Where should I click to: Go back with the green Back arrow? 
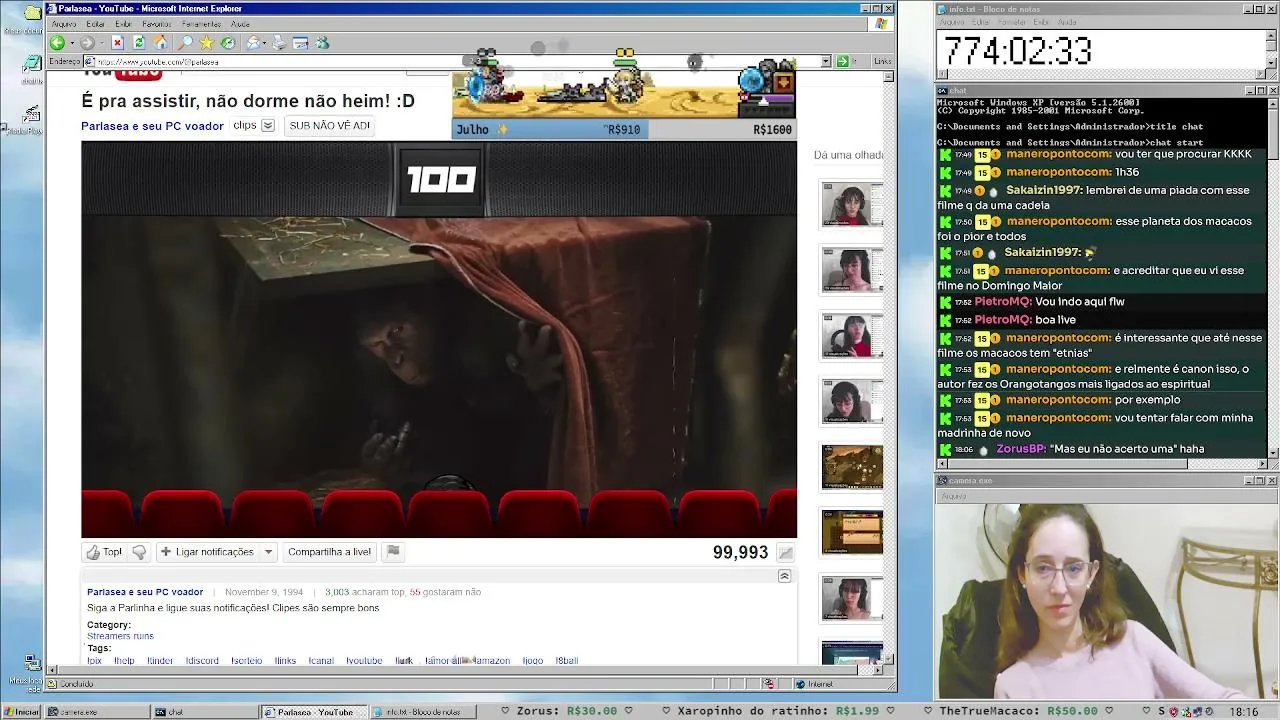click(57, 43)
